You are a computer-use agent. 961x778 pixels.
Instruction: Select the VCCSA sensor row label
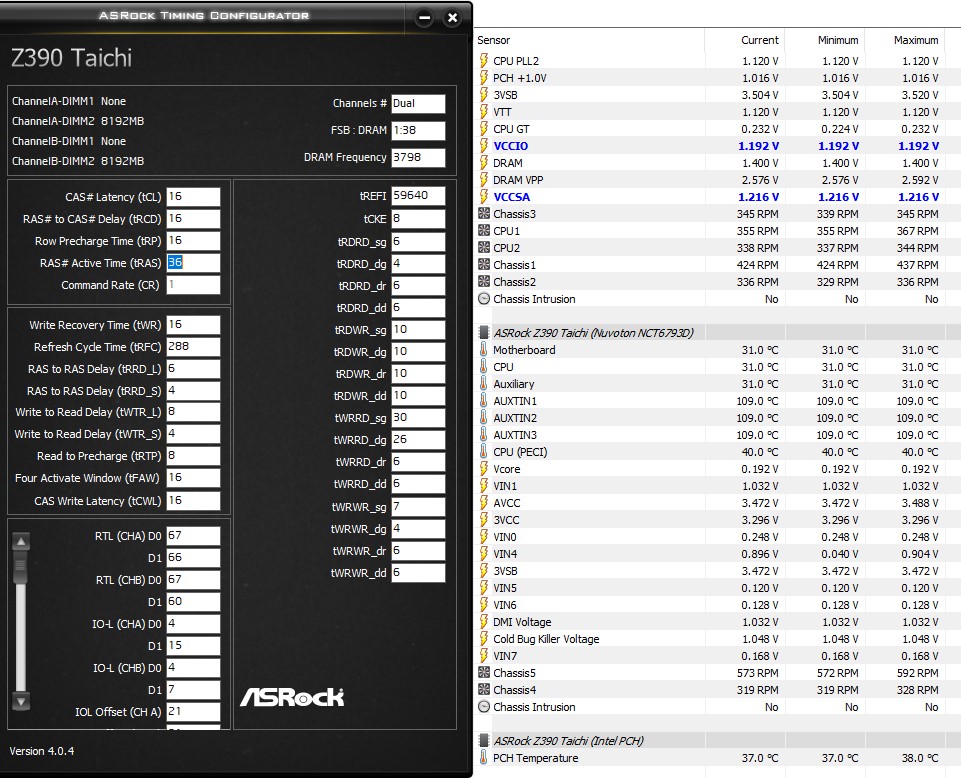[x=512, y=197]
